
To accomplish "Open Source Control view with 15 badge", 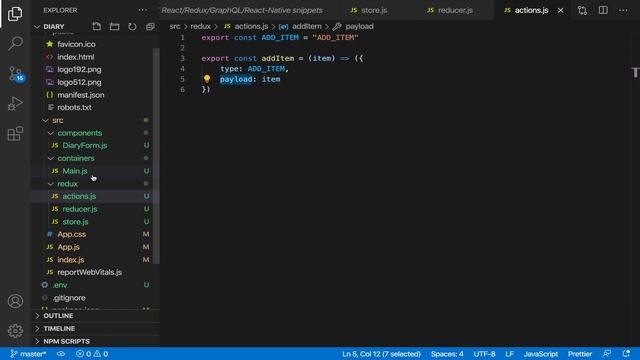I will (x=16, y=74).
